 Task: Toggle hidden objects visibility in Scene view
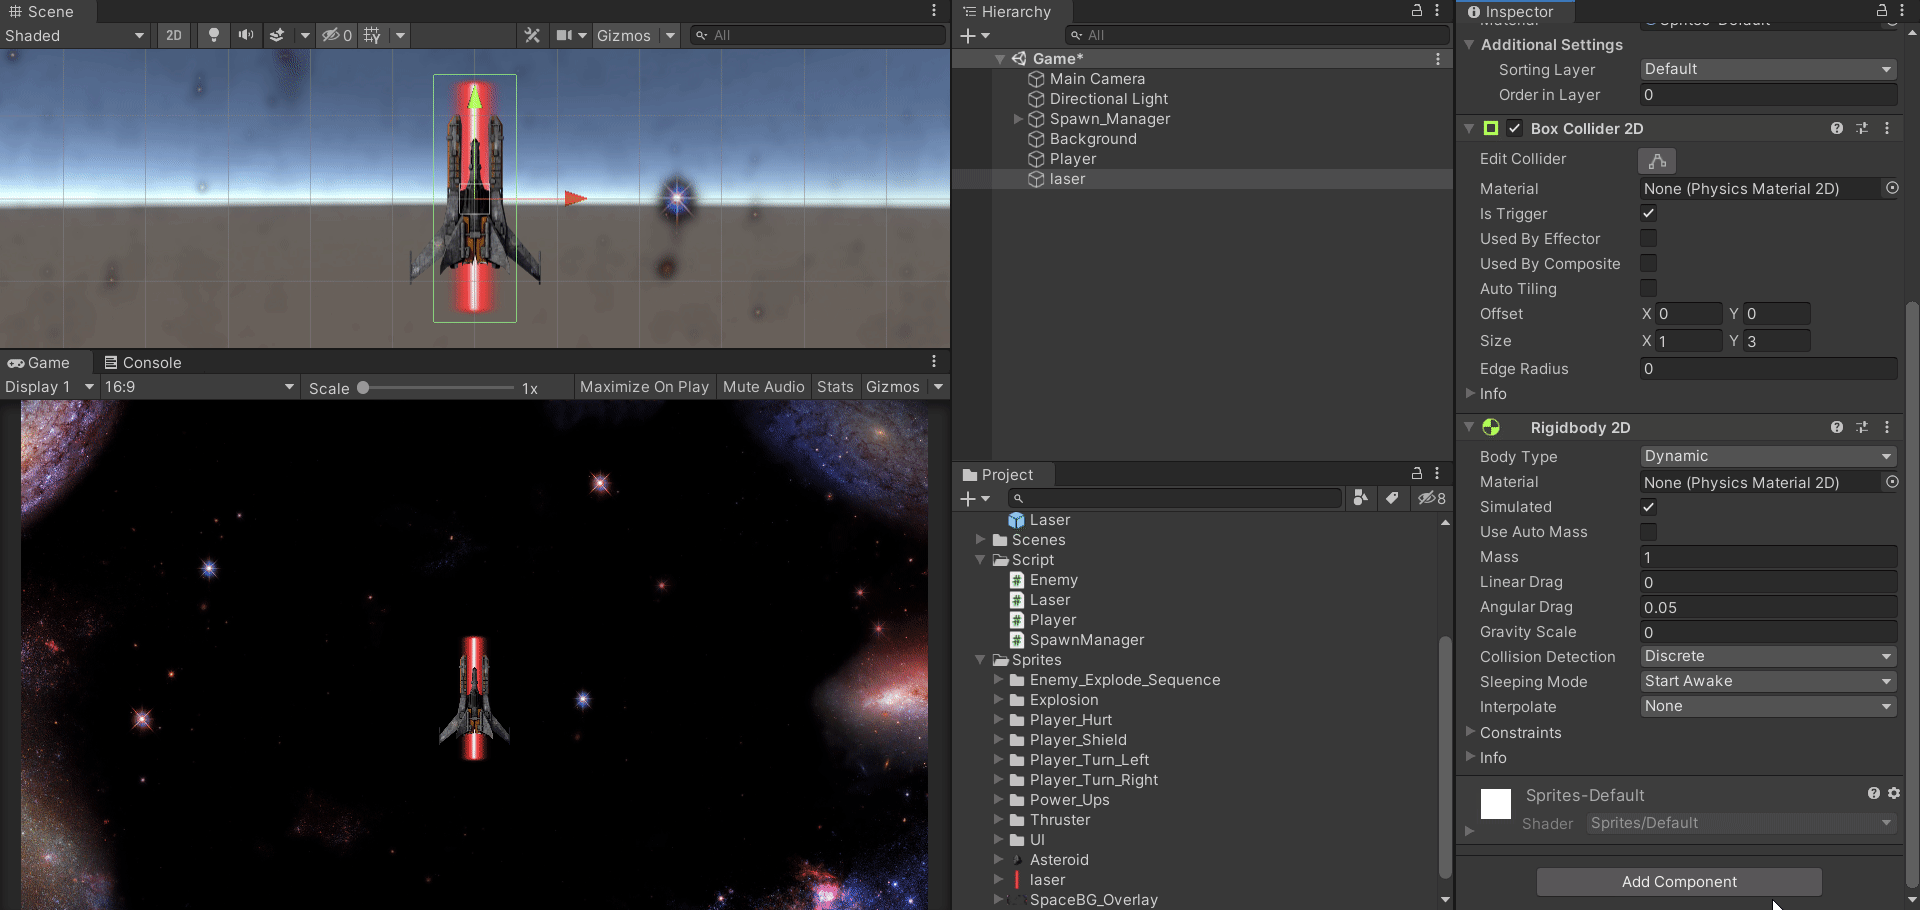click(x=336, y=35)
